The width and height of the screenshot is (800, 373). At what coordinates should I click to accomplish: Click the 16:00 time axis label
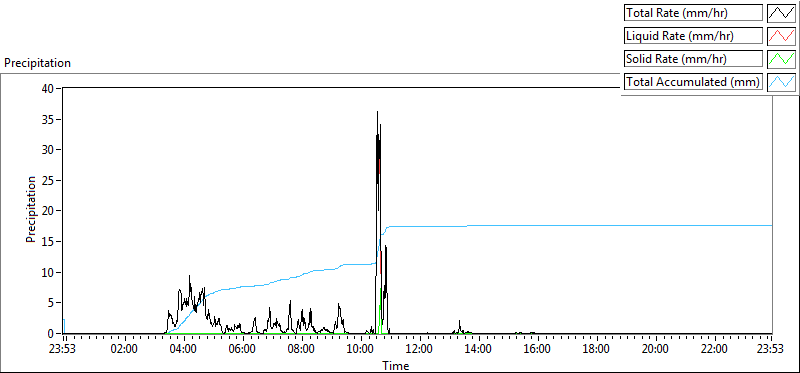(x=537, y=350)
